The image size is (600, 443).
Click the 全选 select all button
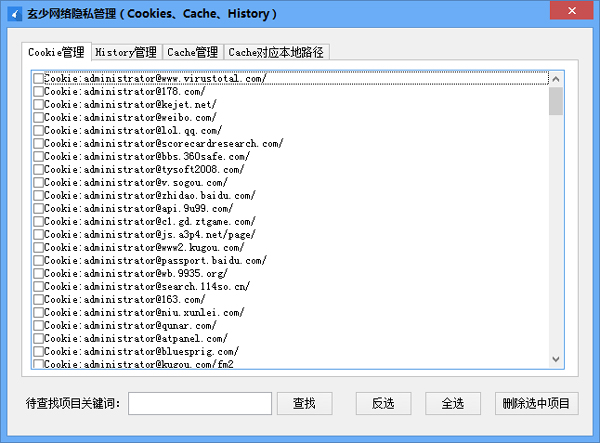tap(453, 403)
